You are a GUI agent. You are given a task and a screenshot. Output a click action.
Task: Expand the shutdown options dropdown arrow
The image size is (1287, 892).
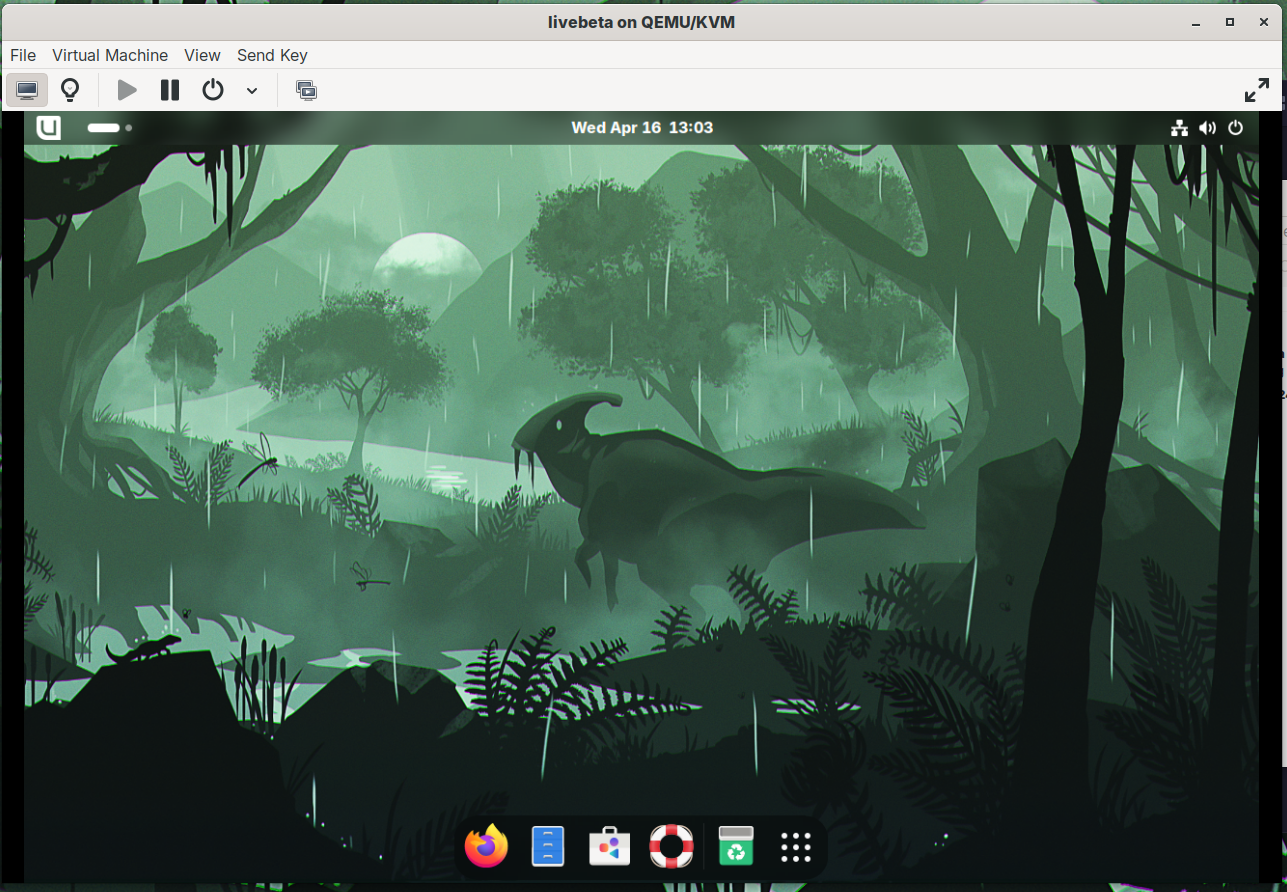tap(252, 91)
